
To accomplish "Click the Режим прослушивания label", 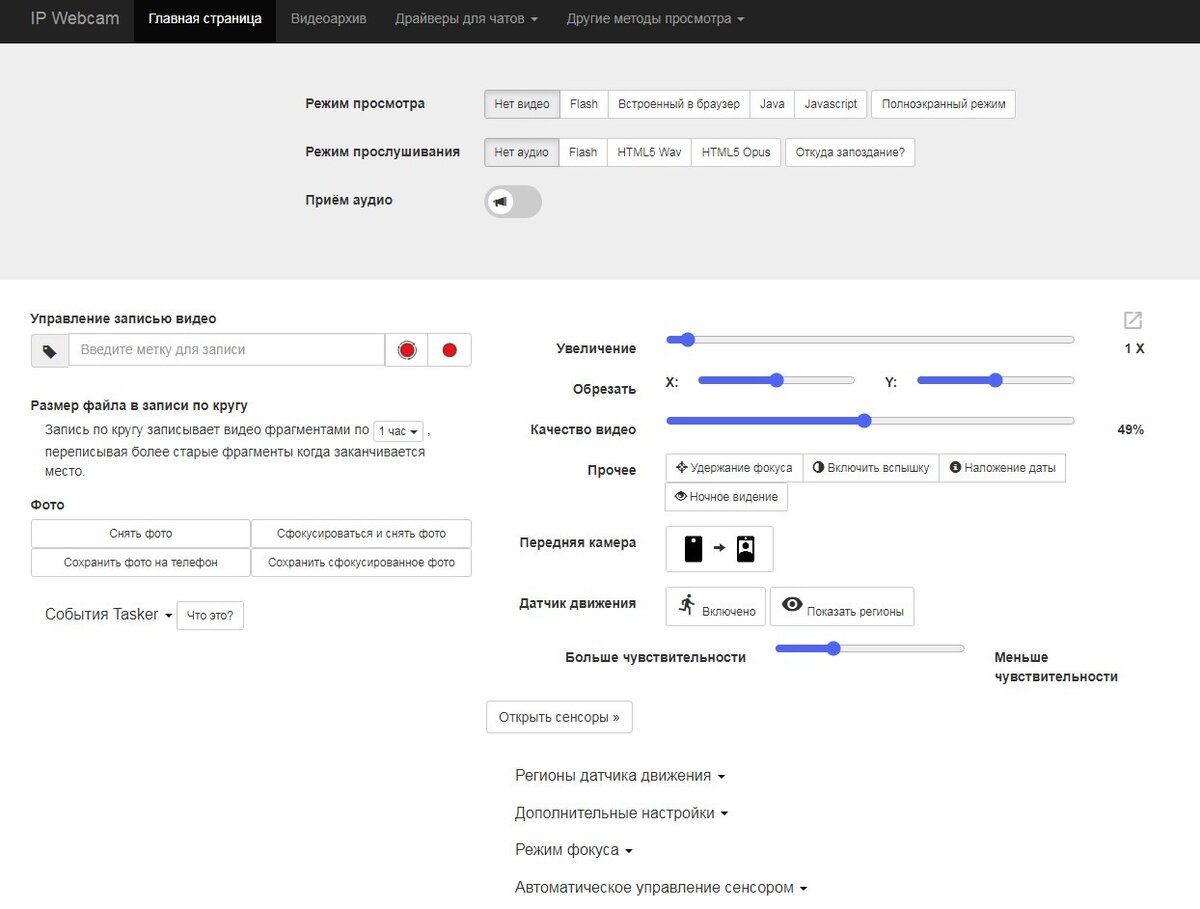I will pyautogui.click(x=382, y=152).
